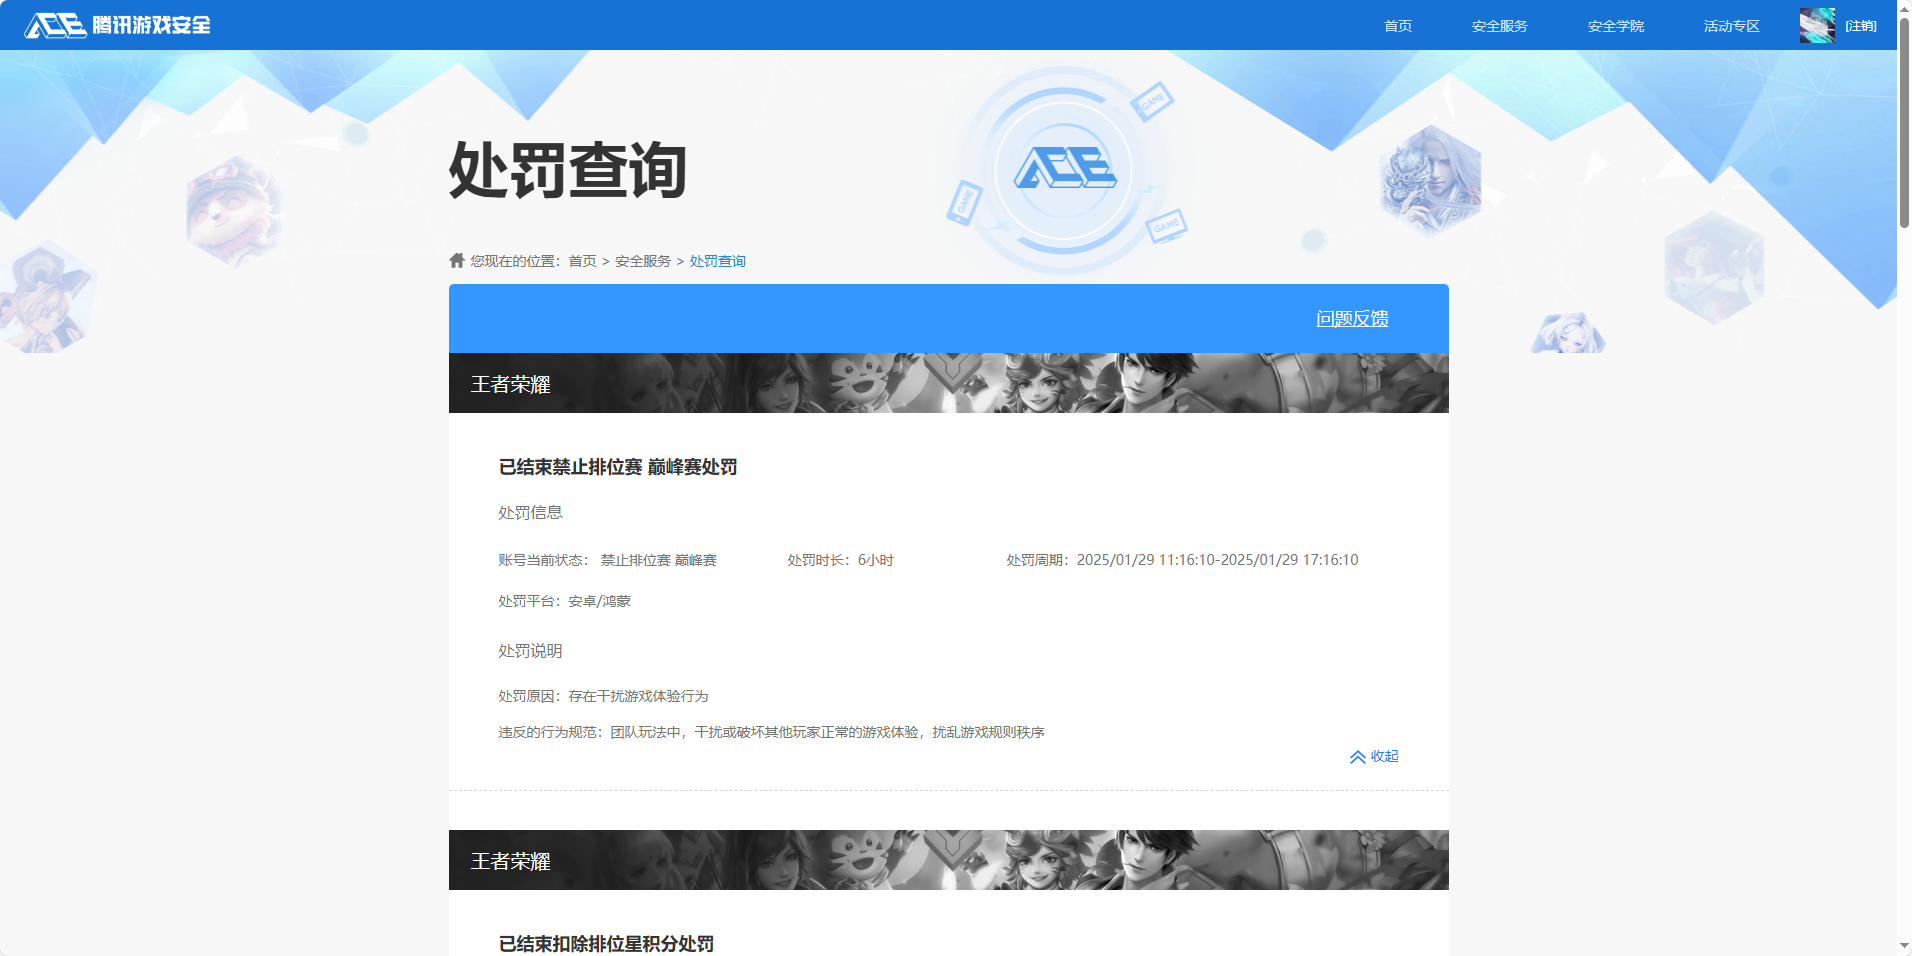Viewport: 1912px width, 956px height.
Task: Open the 首页 navigation menu item
Action: tap(1397, 26)
